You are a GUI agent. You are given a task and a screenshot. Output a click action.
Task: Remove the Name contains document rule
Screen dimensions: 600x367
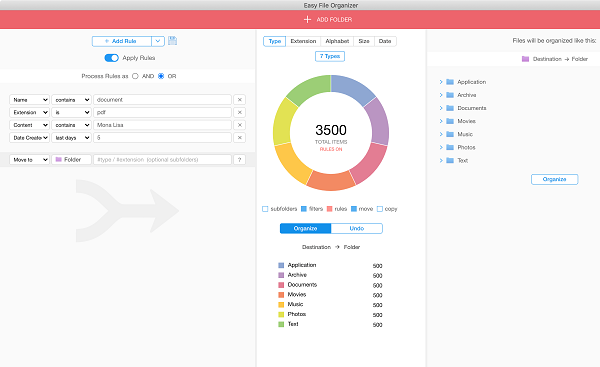tap(240, 99)
